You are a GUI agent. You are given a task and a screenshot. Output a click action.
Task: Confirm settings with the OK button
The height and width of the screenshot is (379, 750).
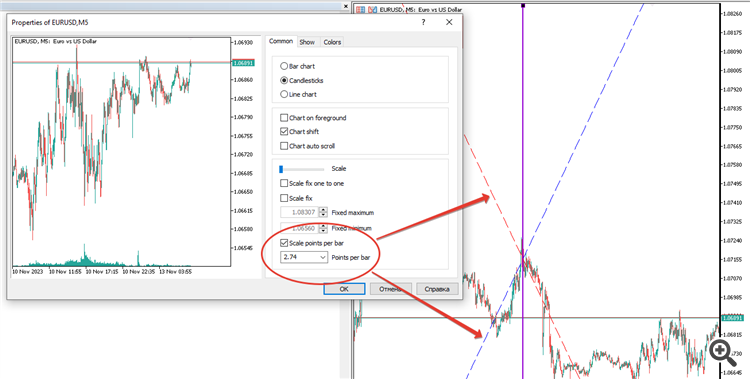344,289
